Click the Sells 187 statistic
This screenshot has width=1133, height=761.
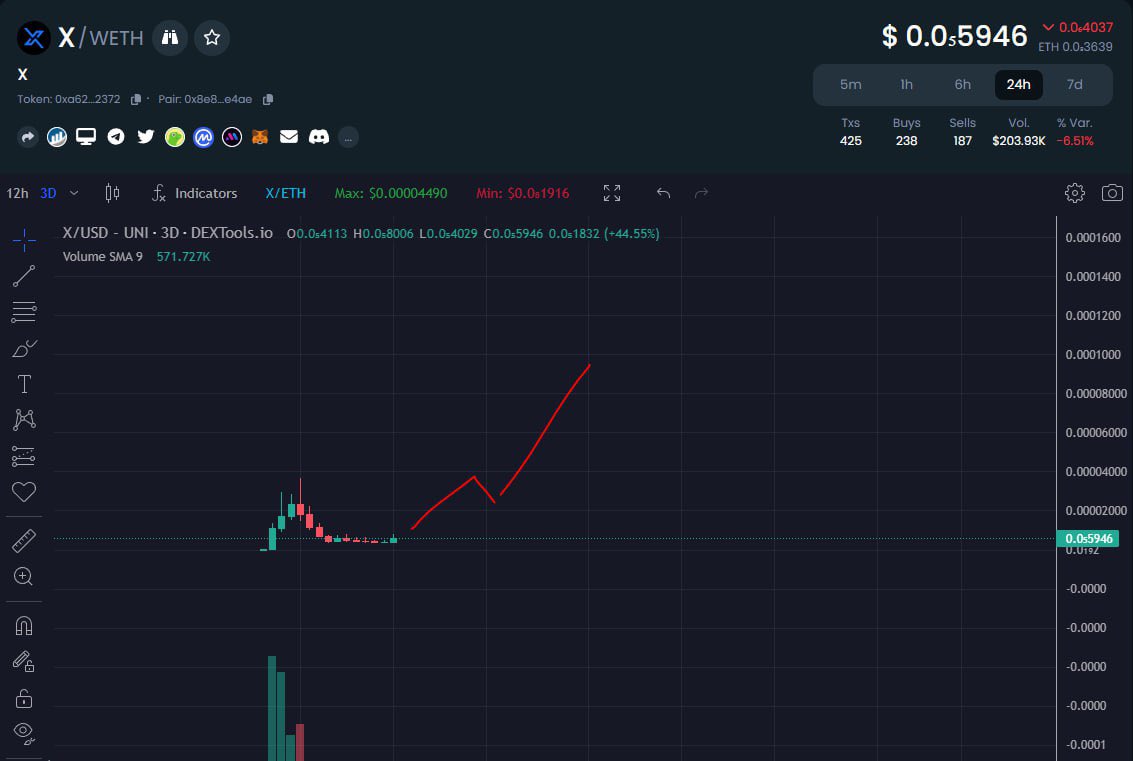click(x=962, y=132)
